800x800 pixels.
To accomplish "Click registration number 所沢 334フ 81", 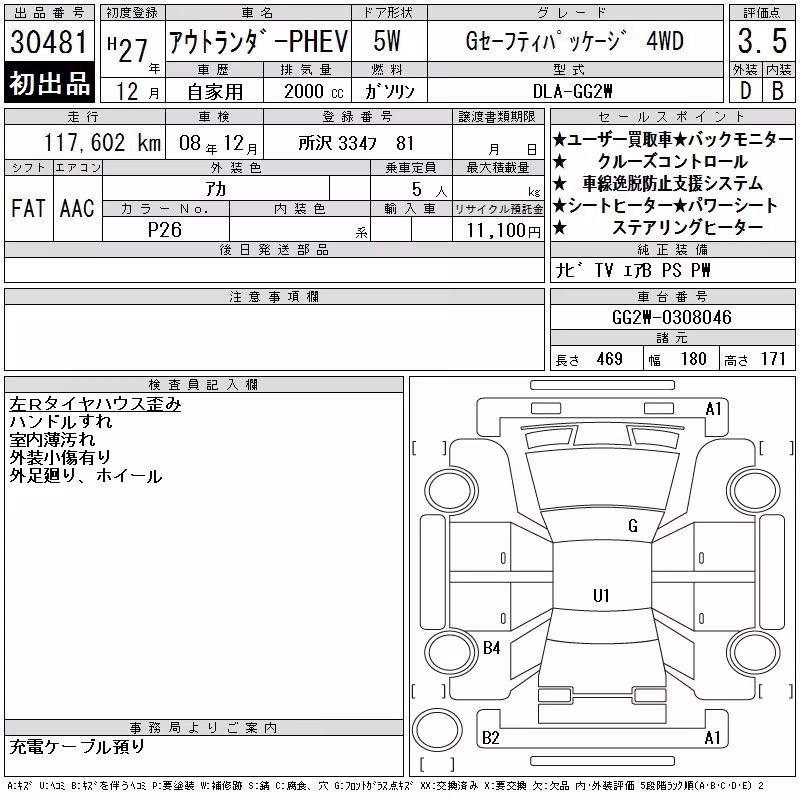I will (356, 143).
